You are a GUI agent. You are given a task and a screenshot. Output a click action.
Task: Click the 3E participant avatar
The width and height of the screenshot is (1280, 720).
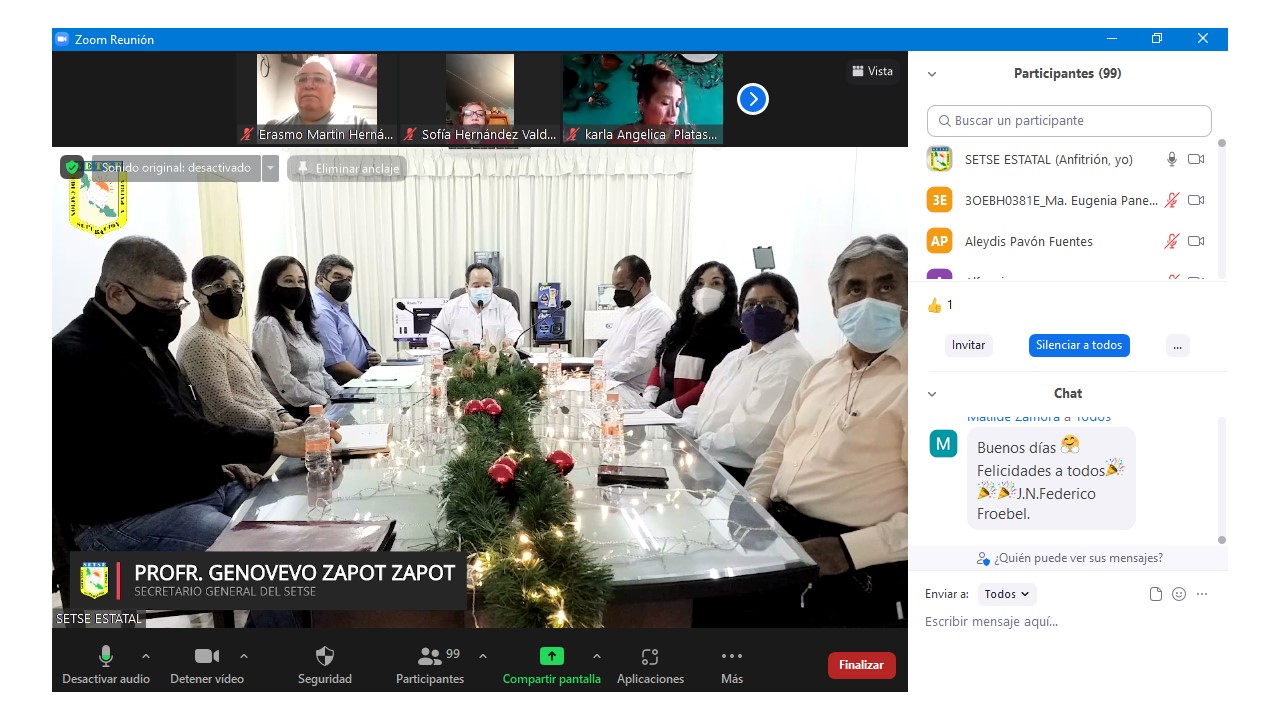tap(939, 200)
